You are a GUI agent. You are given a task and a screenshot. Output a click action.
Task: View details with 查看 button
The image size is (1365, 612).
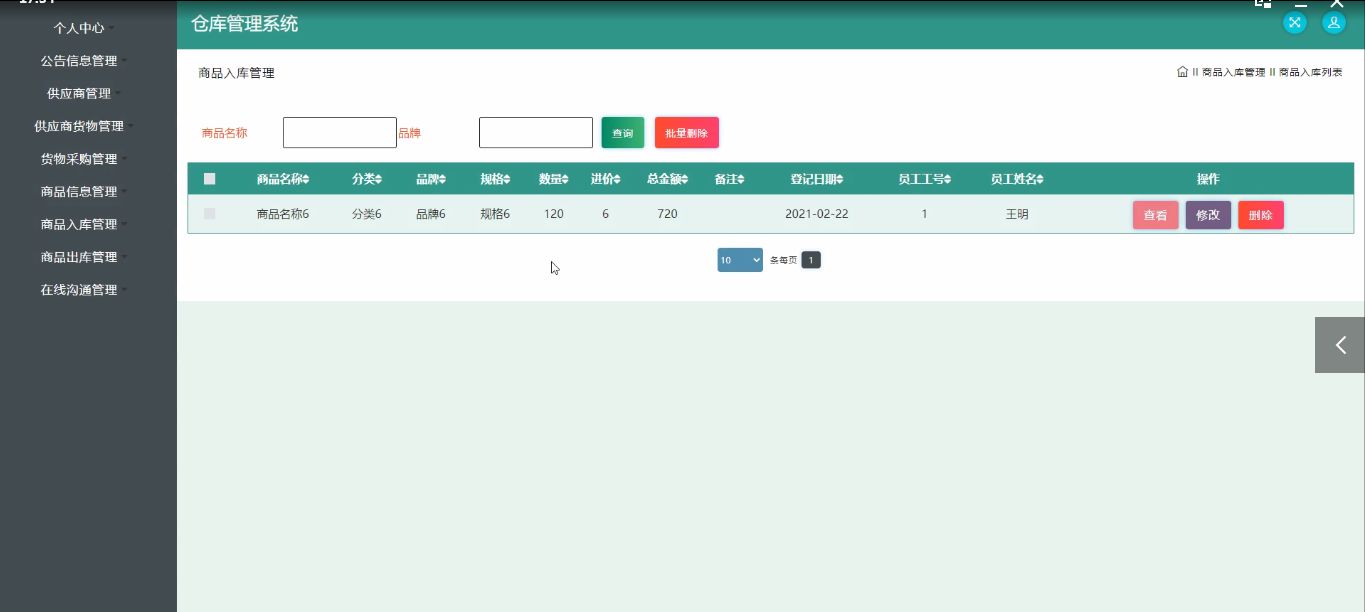pyautogui.click(x=1155, y=215)
